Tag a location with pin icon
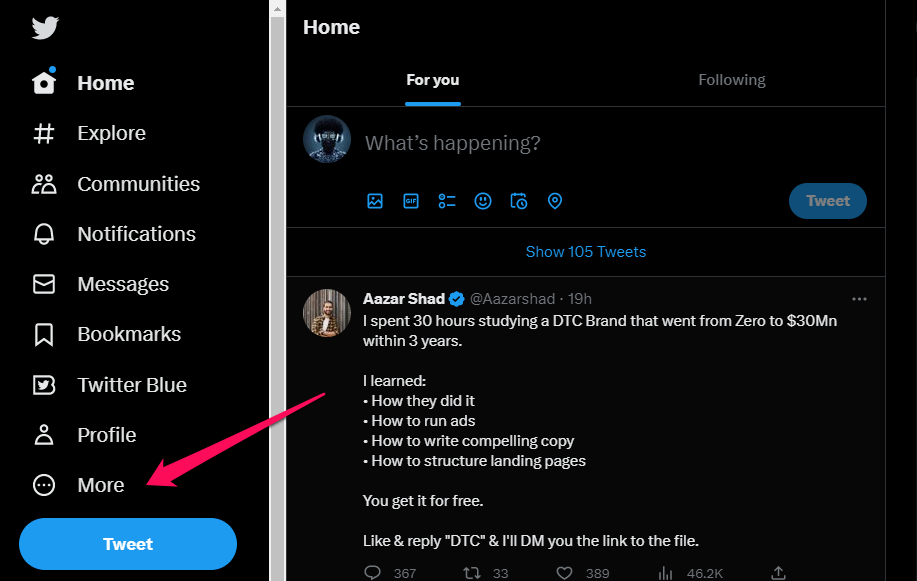 [x=554, y=201]
